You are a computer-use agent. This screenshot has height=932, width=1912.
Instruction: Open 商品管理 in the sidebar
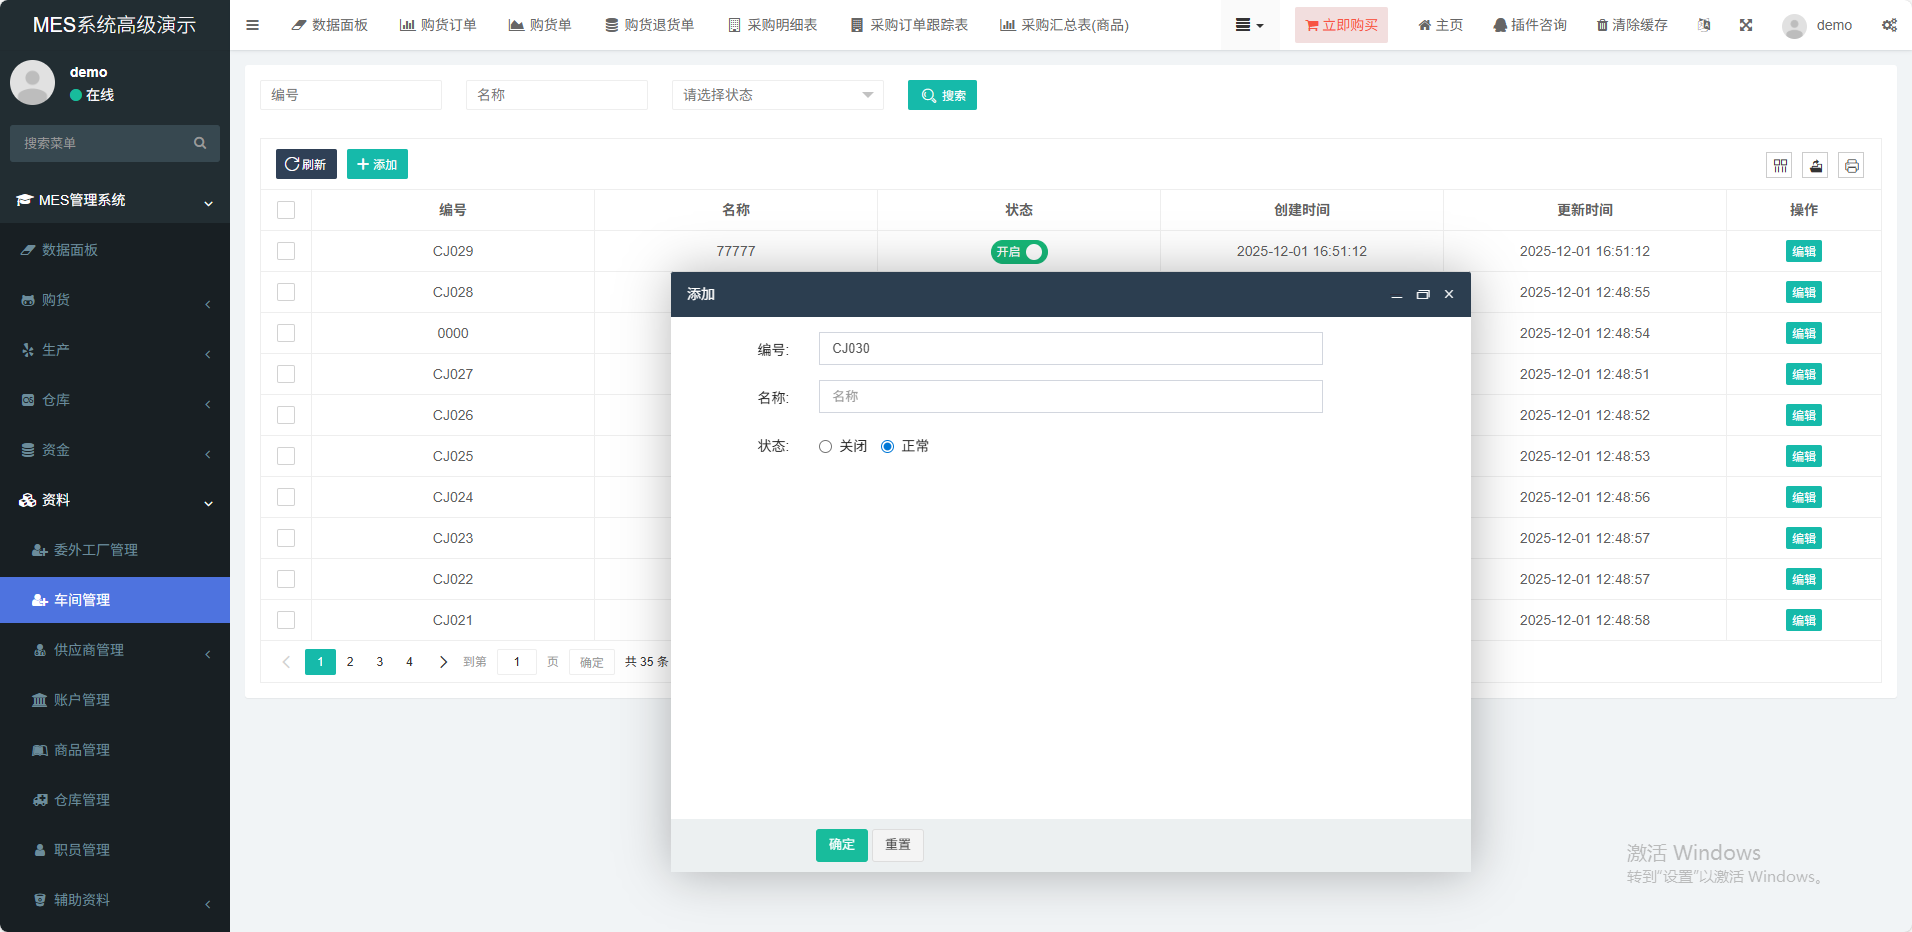(x=82, y=750)
